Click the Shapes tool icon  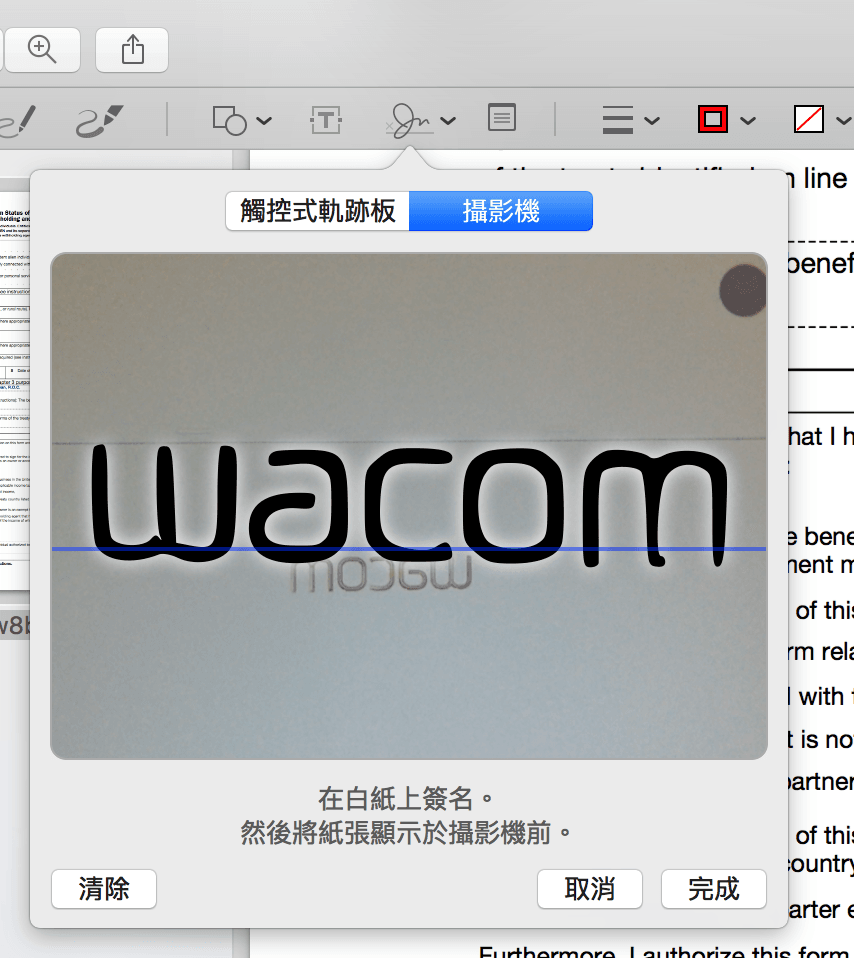229,120
